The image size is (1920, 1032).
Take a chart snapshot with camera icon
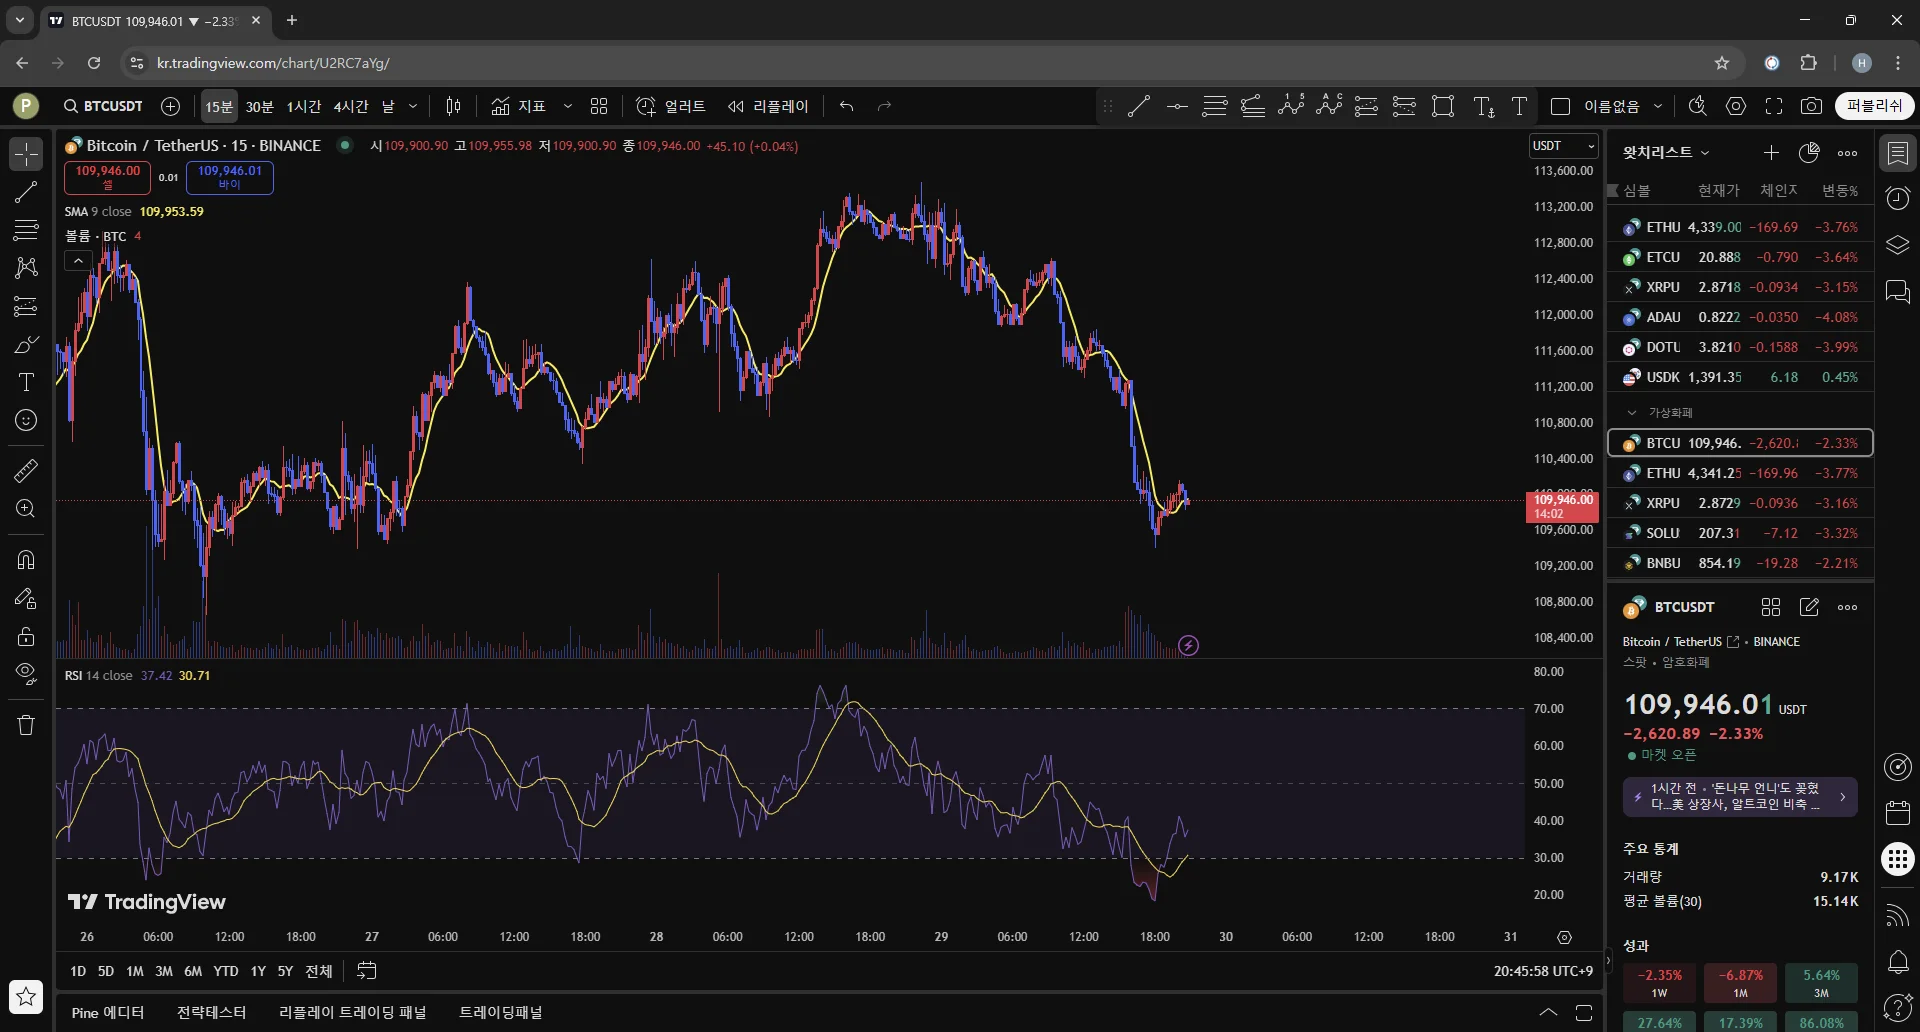(1811, 106)
